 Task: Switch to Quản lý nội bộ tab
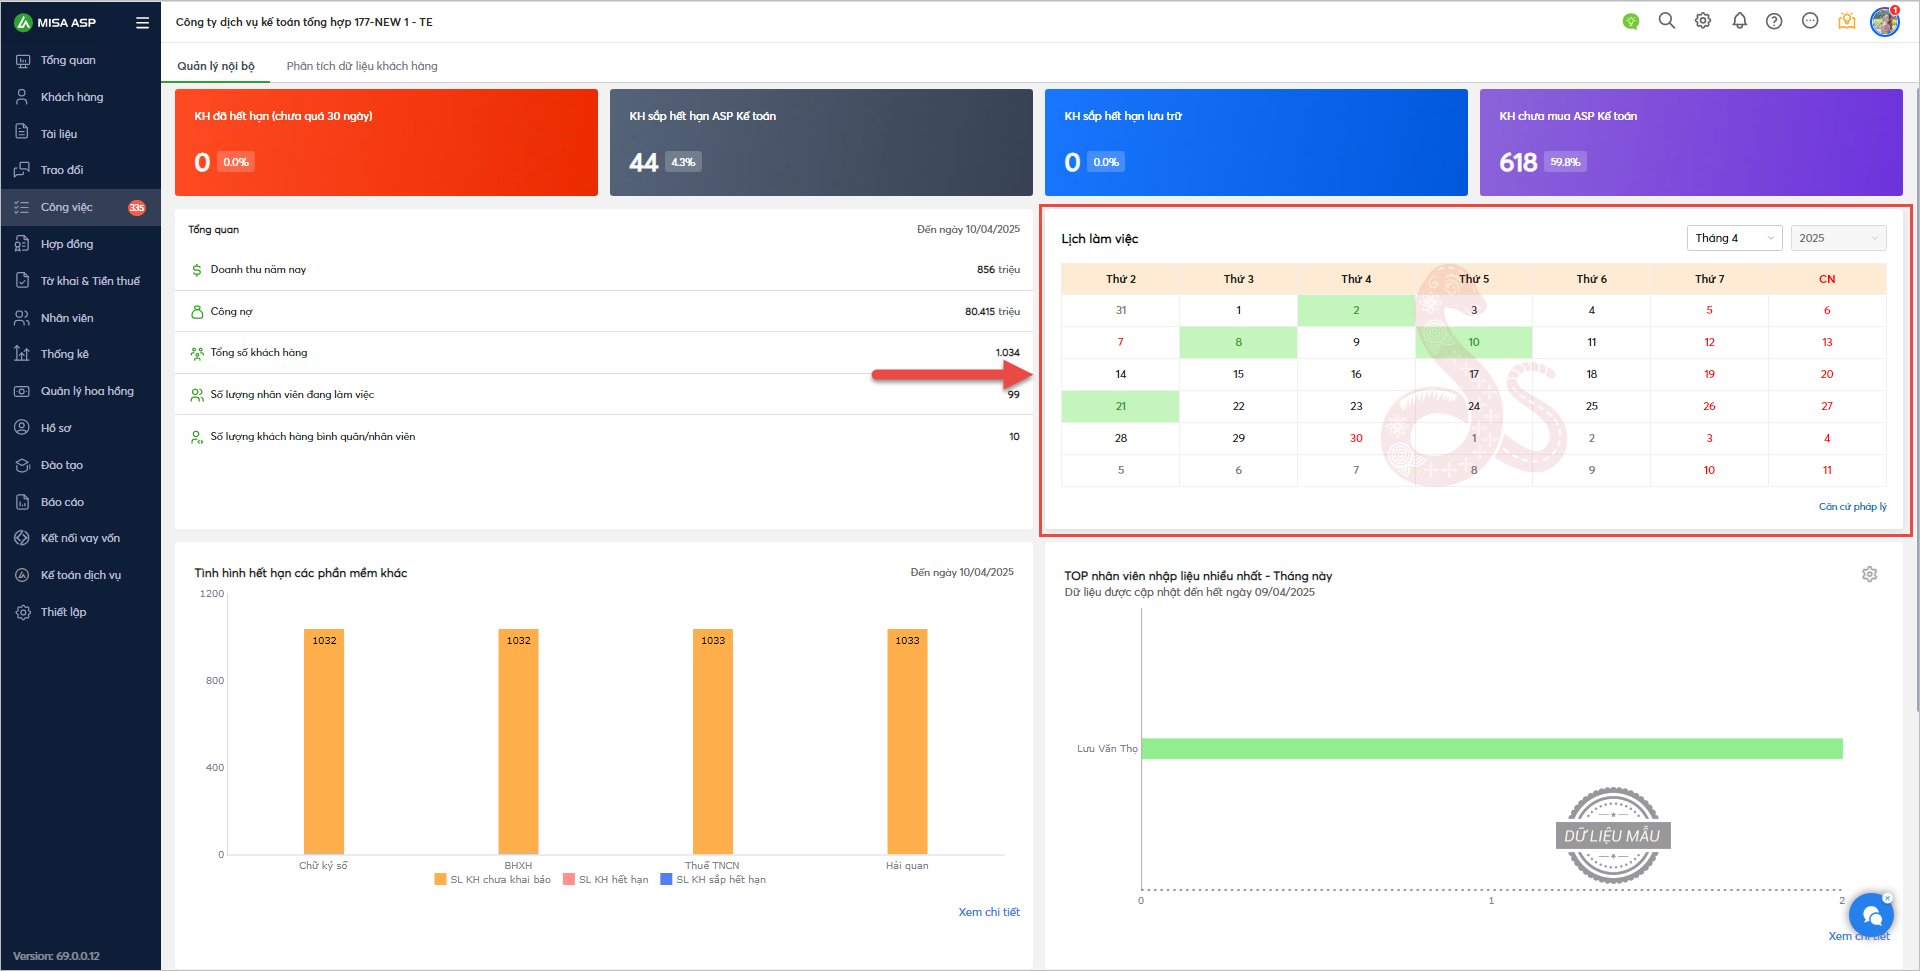click(216, 66)
